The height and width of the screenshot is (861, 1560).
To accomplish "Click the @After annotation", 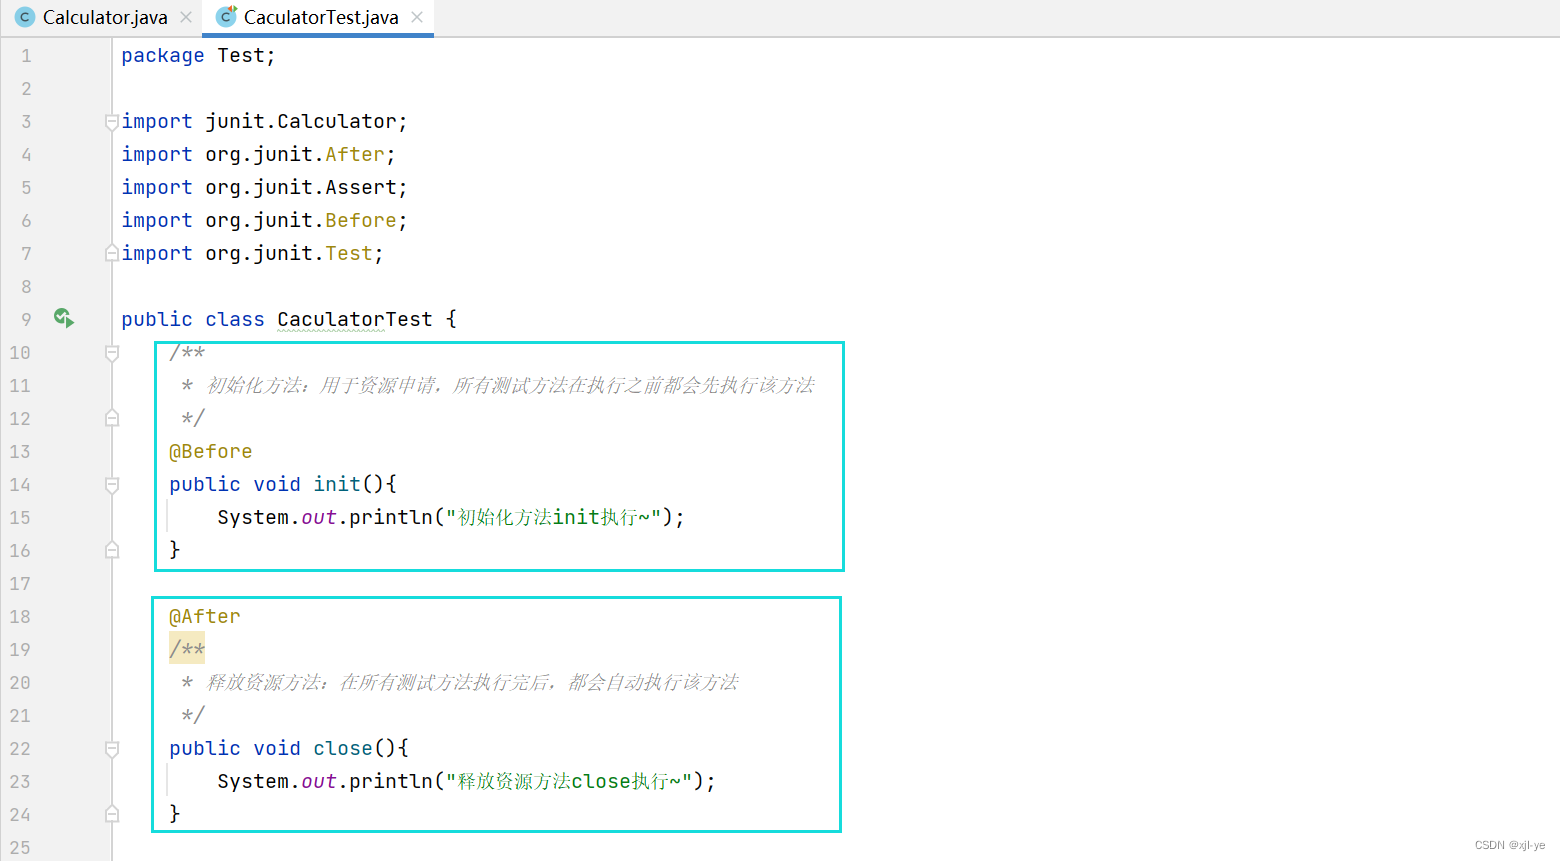I will (x=204, y=616).
